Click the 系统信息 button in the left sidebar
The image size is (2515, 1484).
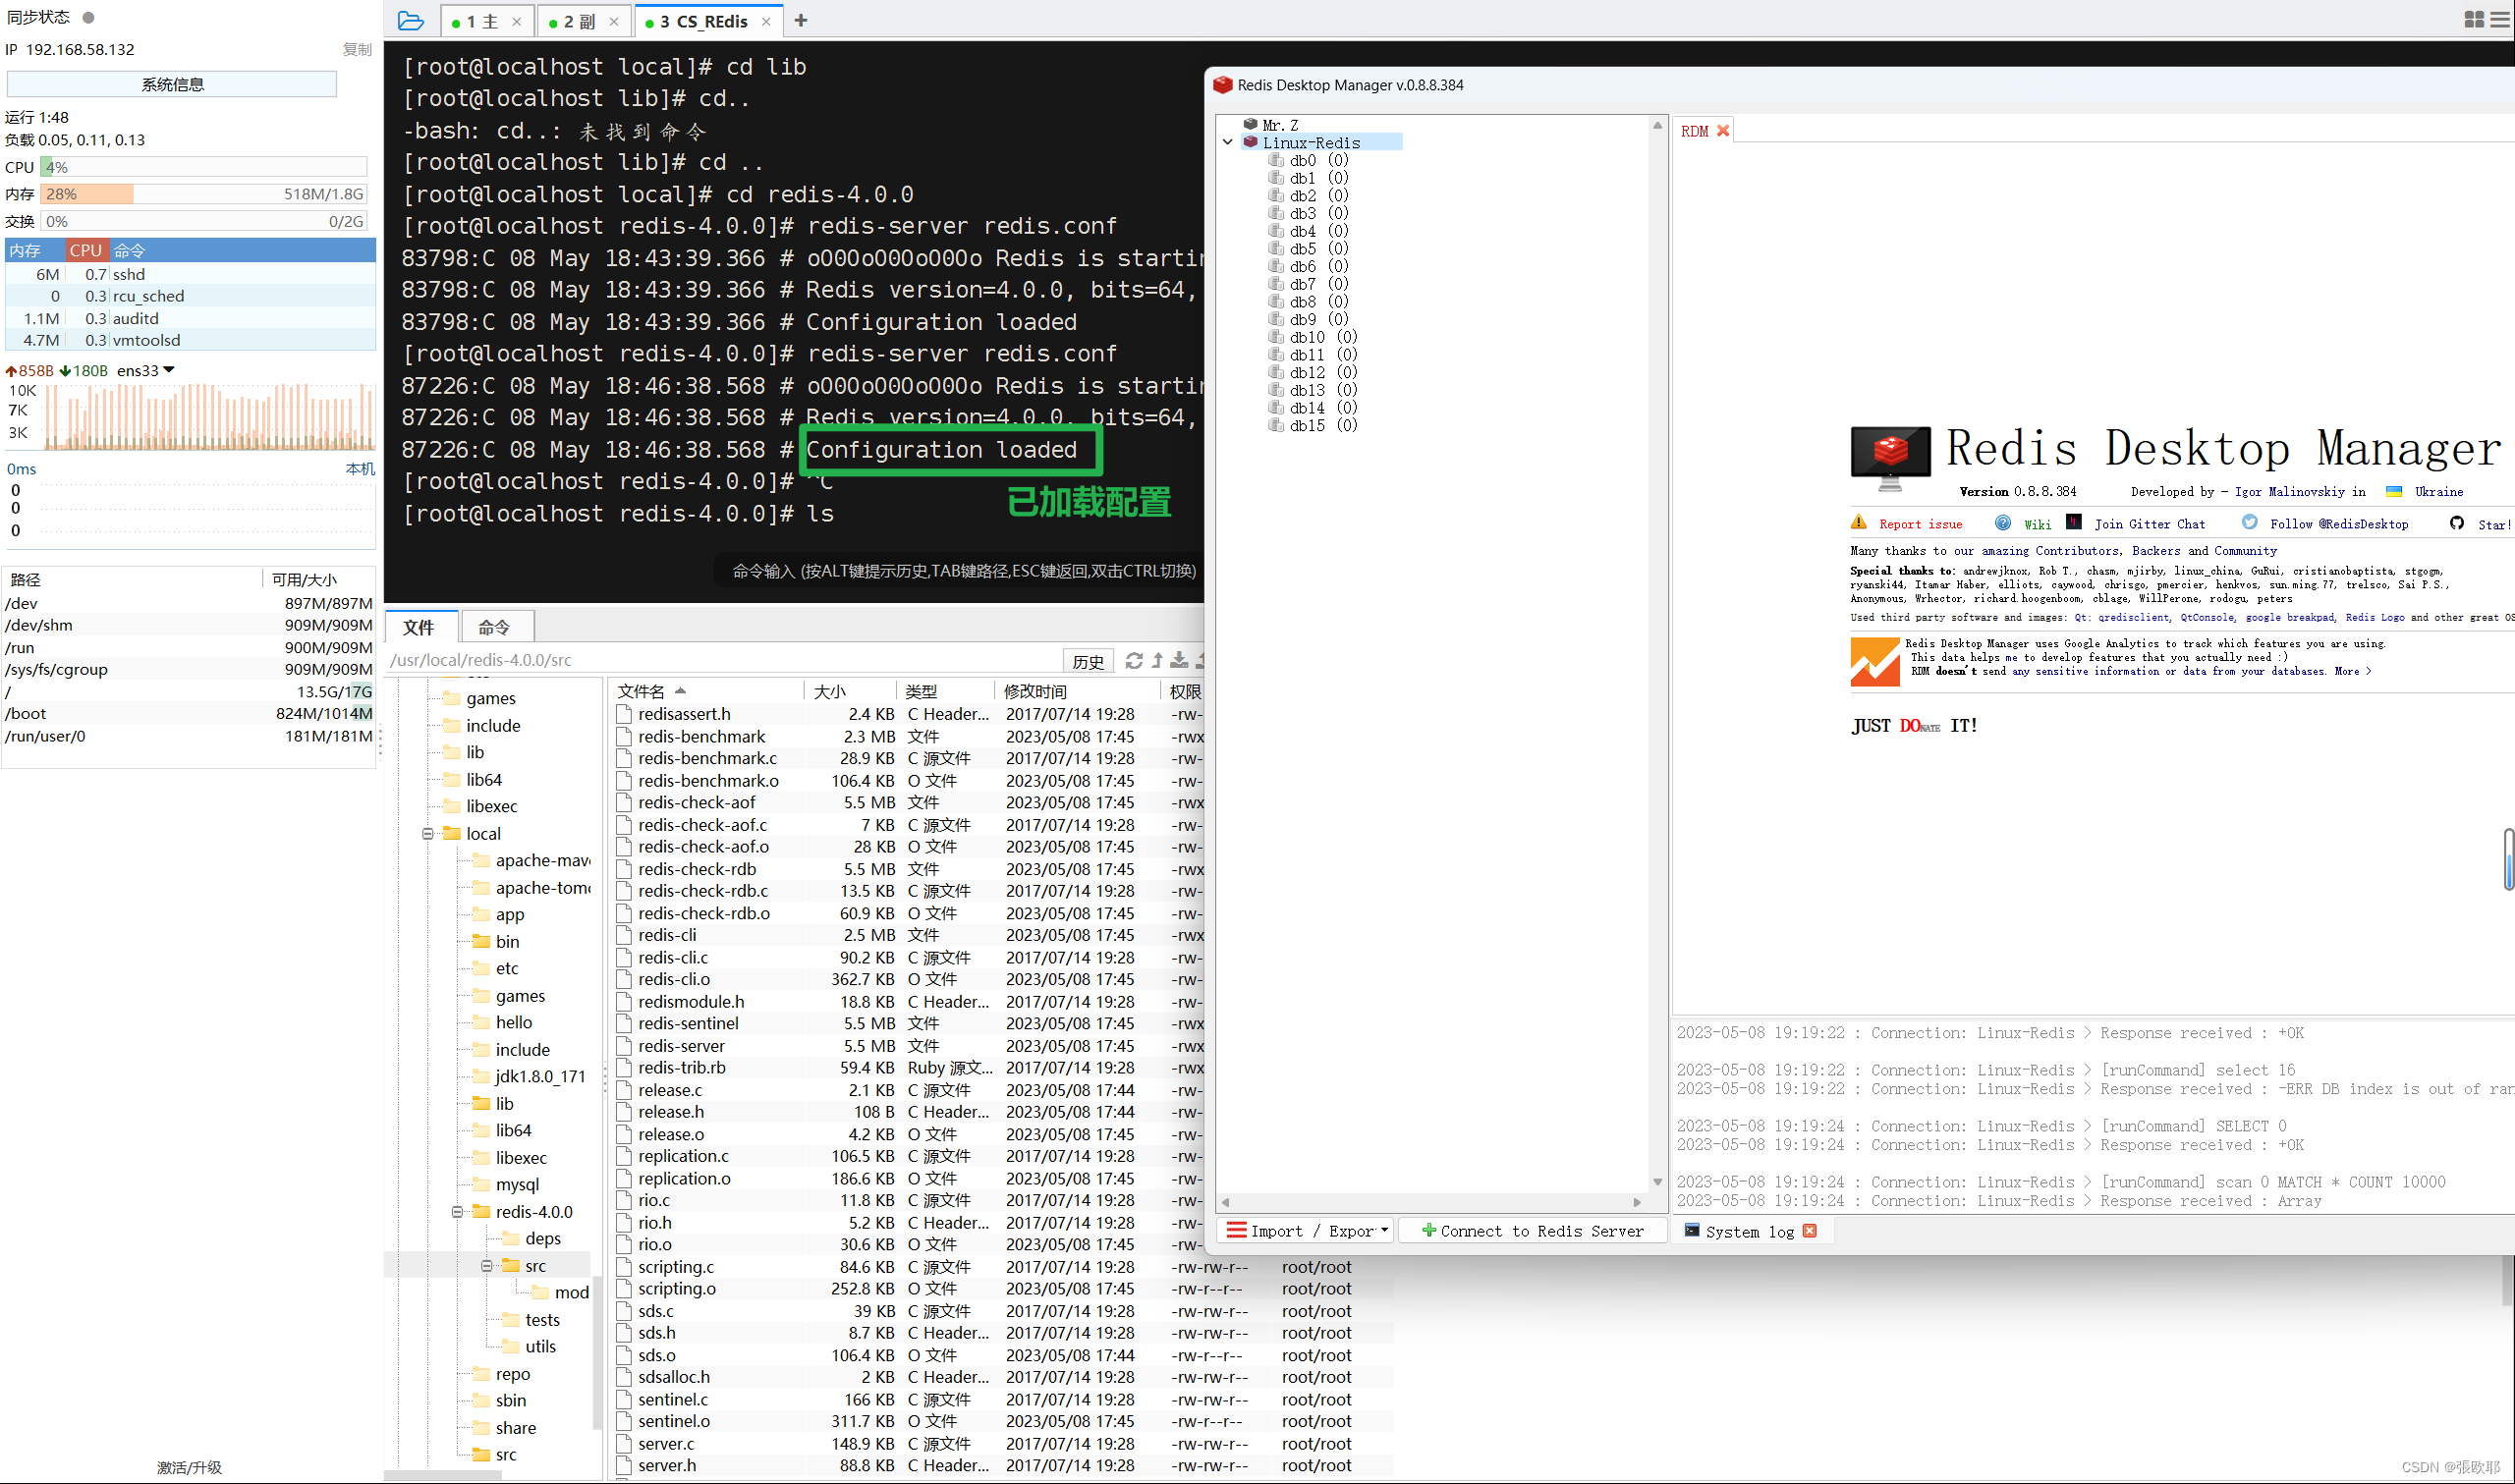pyautogui.click(x=170, y=84)
